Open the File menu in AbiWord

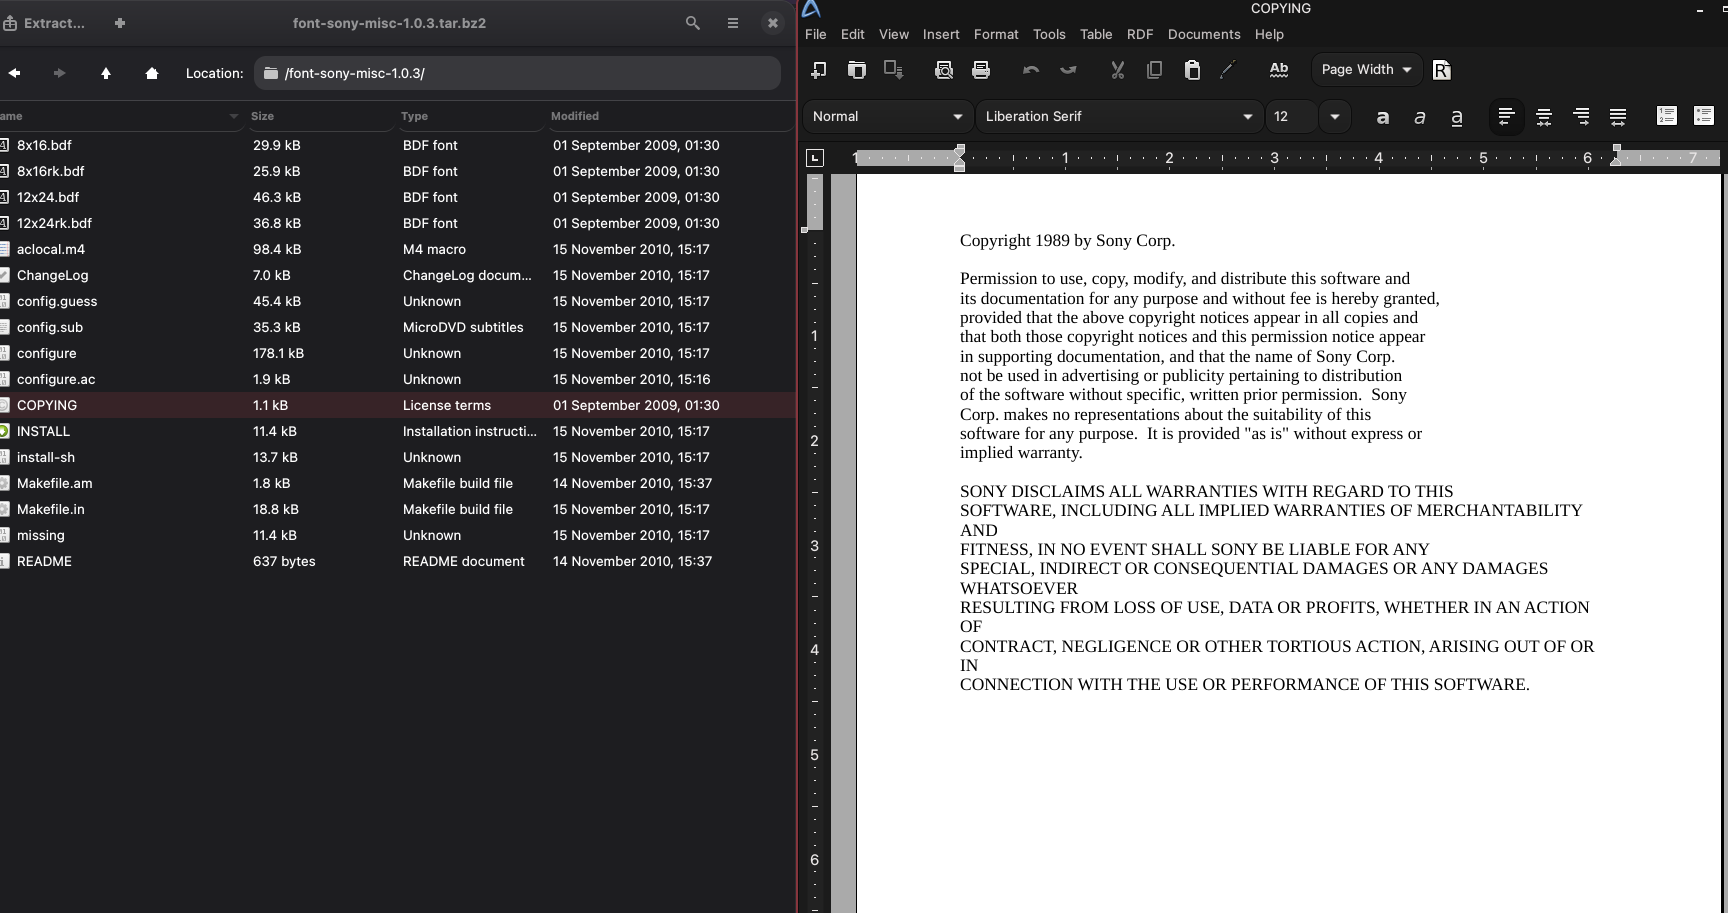click(x=816, y=34)
